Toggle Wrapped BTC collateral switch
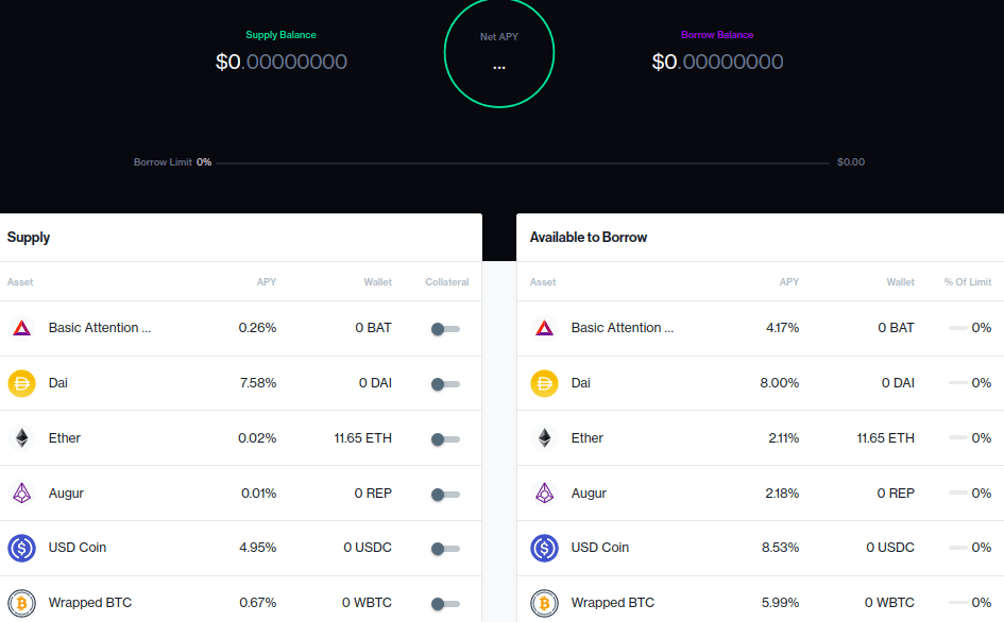The height and width of the screenshot is (622, 1004). 445,604
